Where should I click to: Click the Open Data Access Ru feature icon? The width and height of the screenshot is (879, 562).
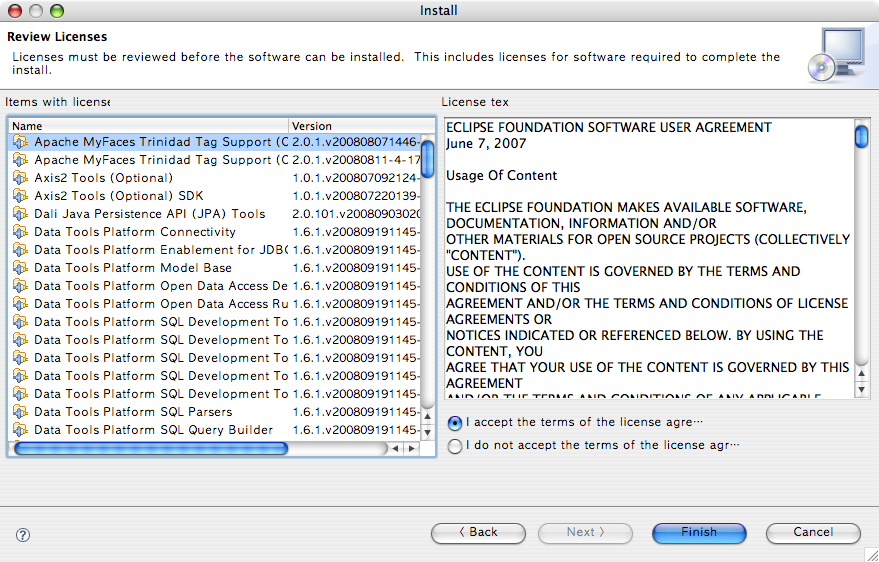(x=20, y=303)
